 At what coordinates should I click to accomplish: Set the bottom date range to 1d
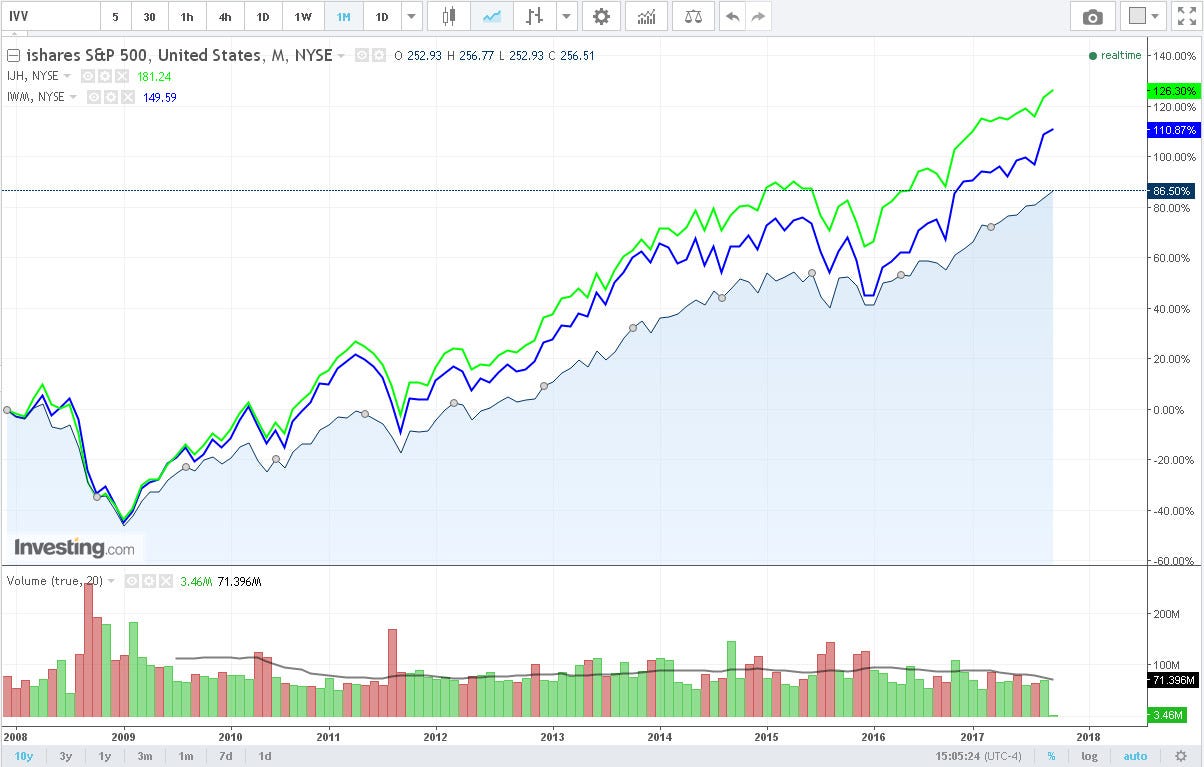coord(265,756)
